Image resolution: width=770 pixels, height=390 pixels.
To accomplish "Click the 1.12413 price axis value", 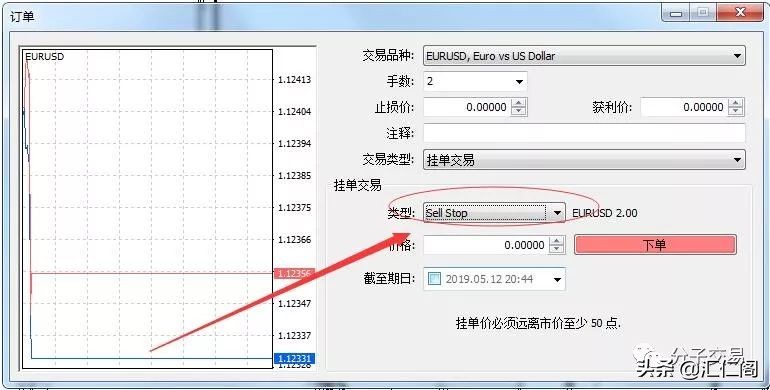I will point(294,80).
